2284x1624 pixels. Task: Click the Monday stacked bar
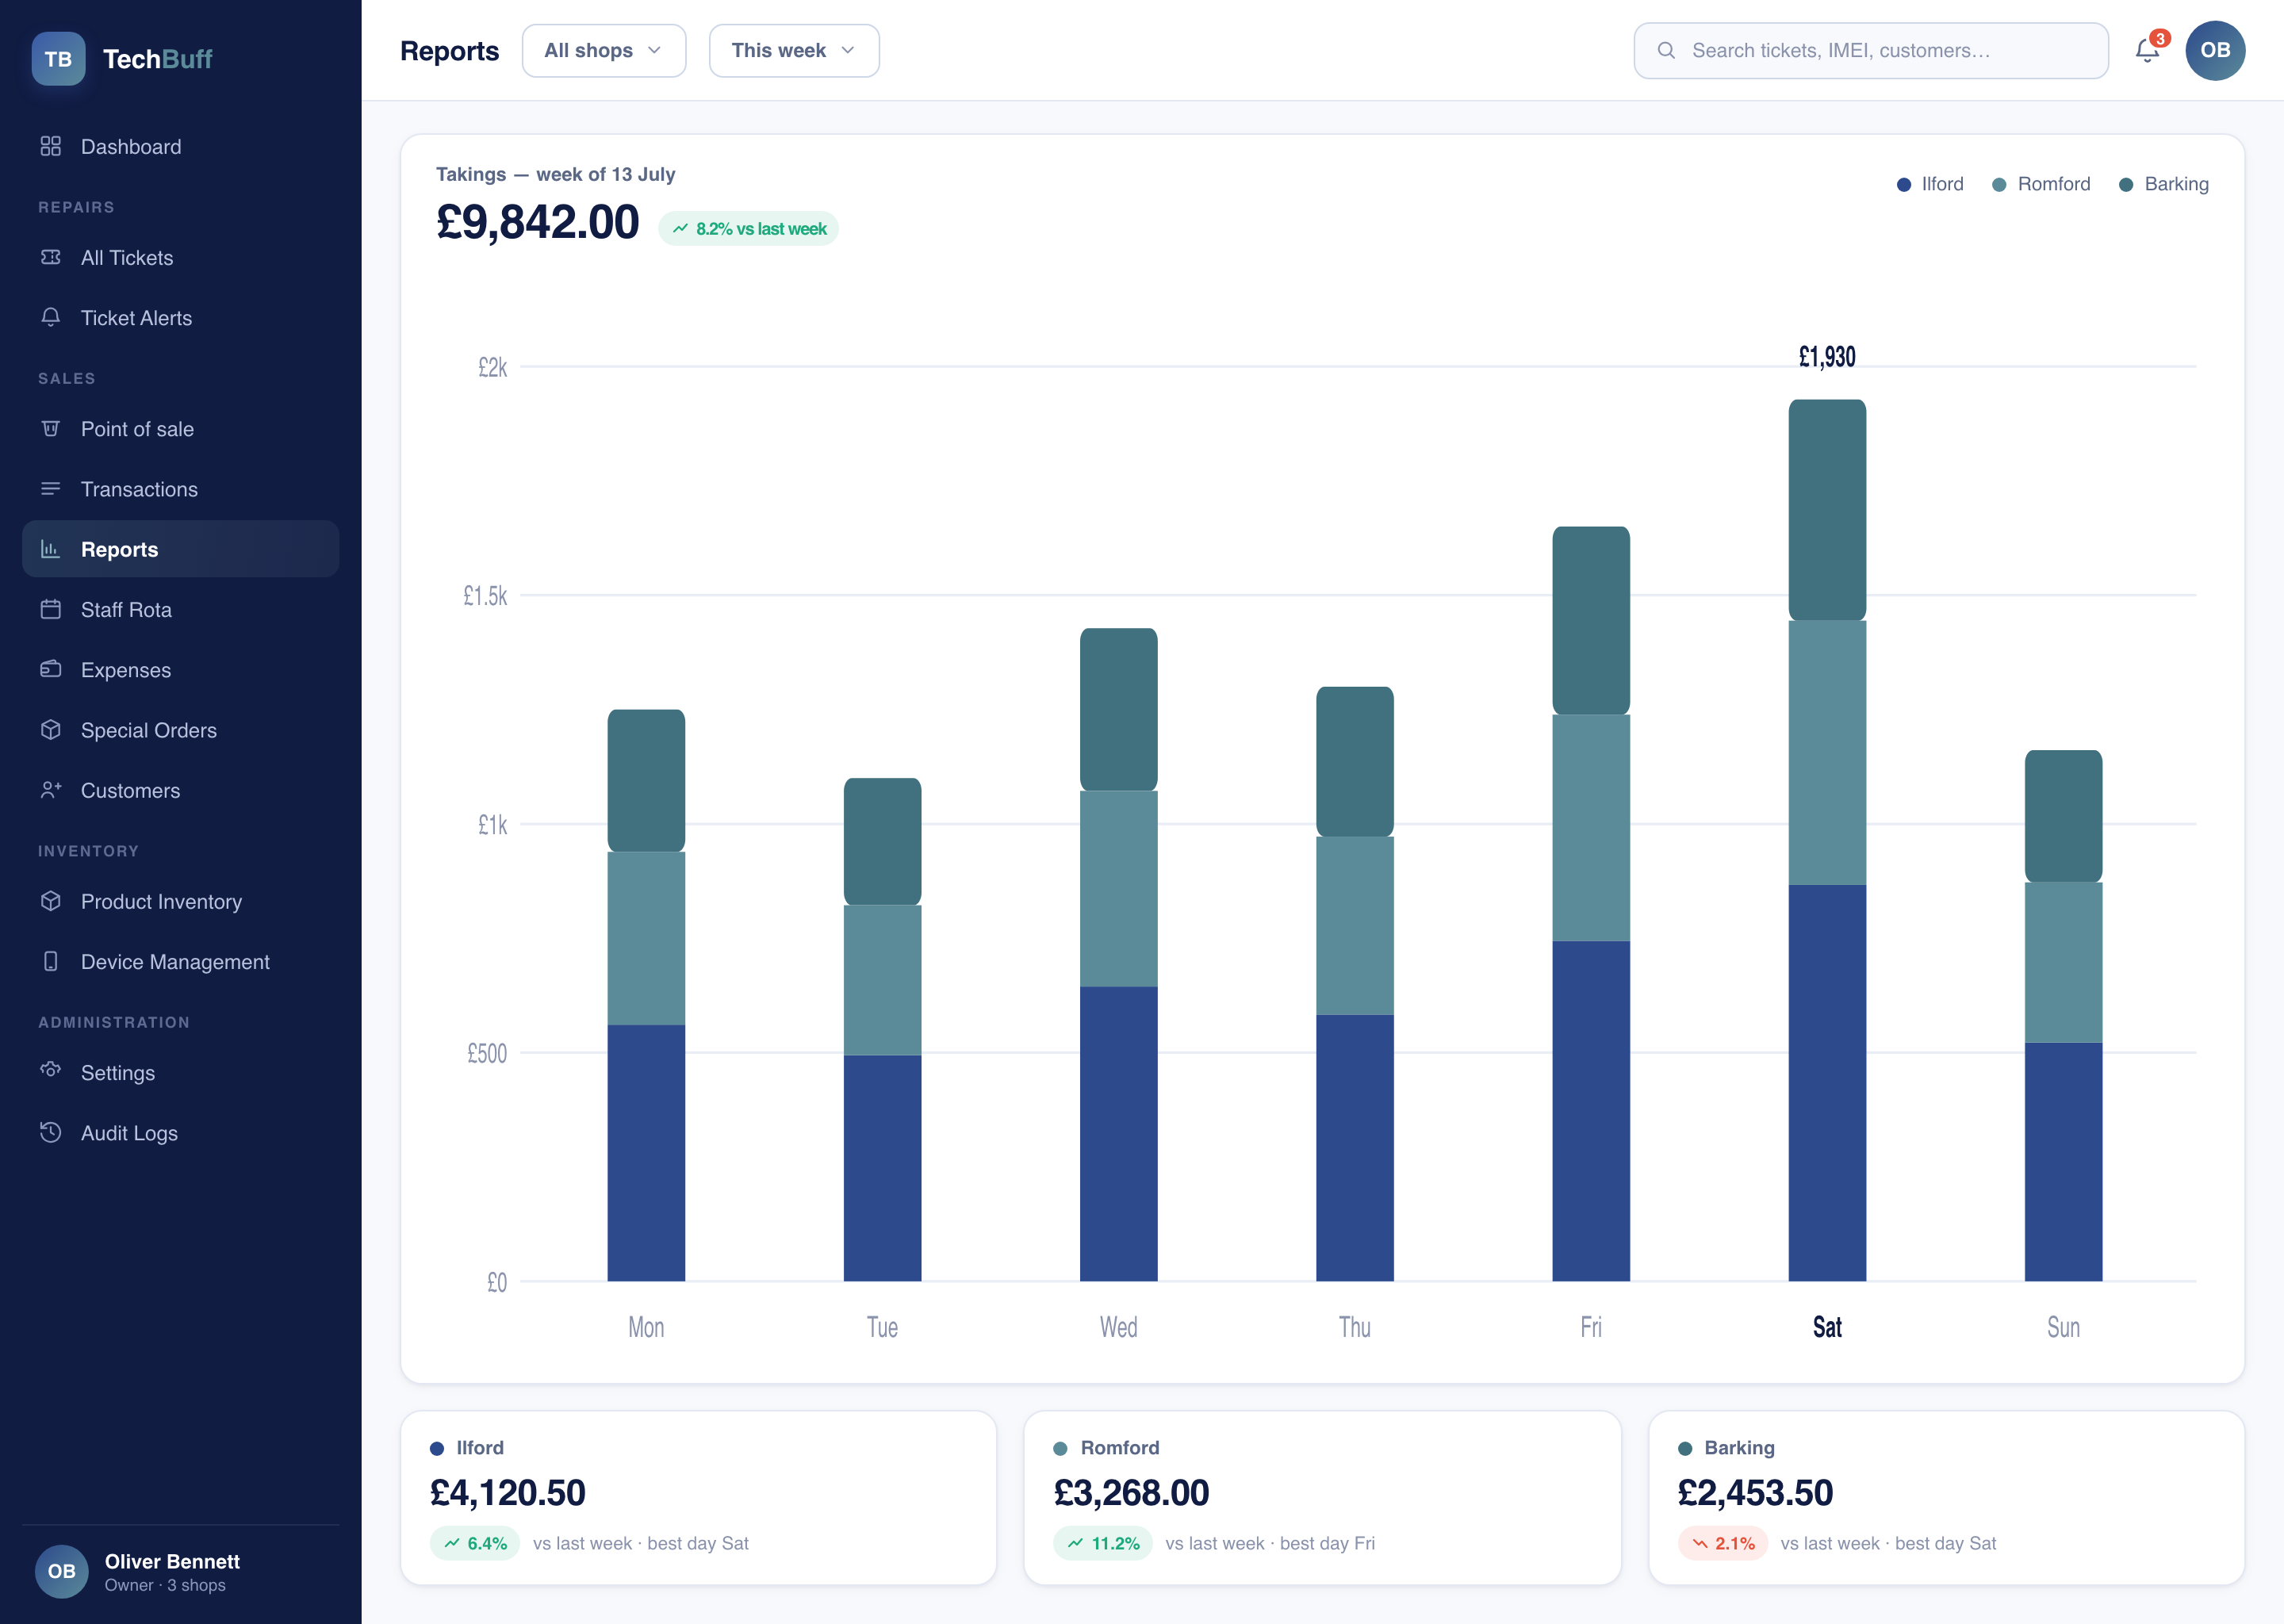(646, 995)
